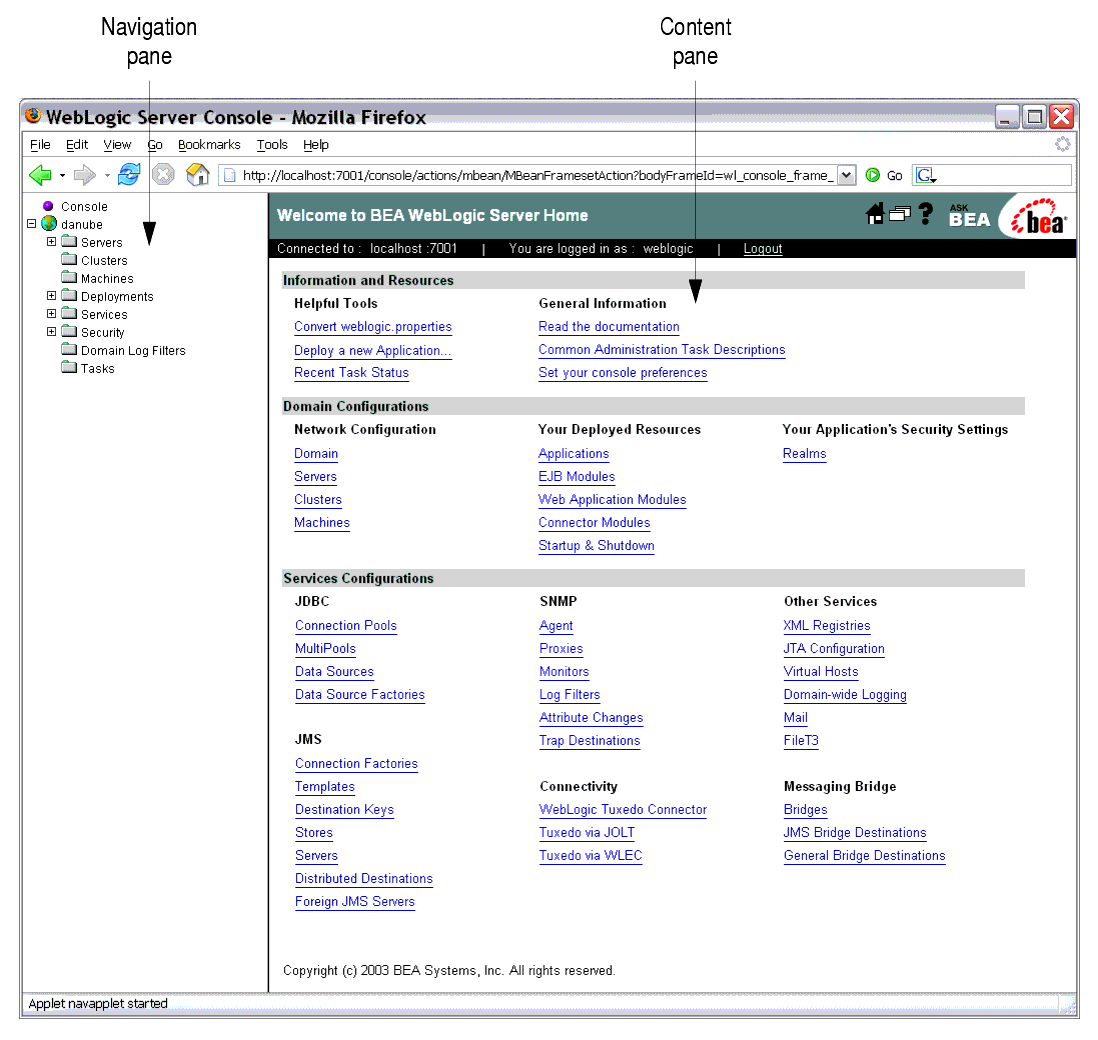Click the danube domain globe icon
The width and height of the screenshot is (1098, 1040).
[x=49, y=224]
